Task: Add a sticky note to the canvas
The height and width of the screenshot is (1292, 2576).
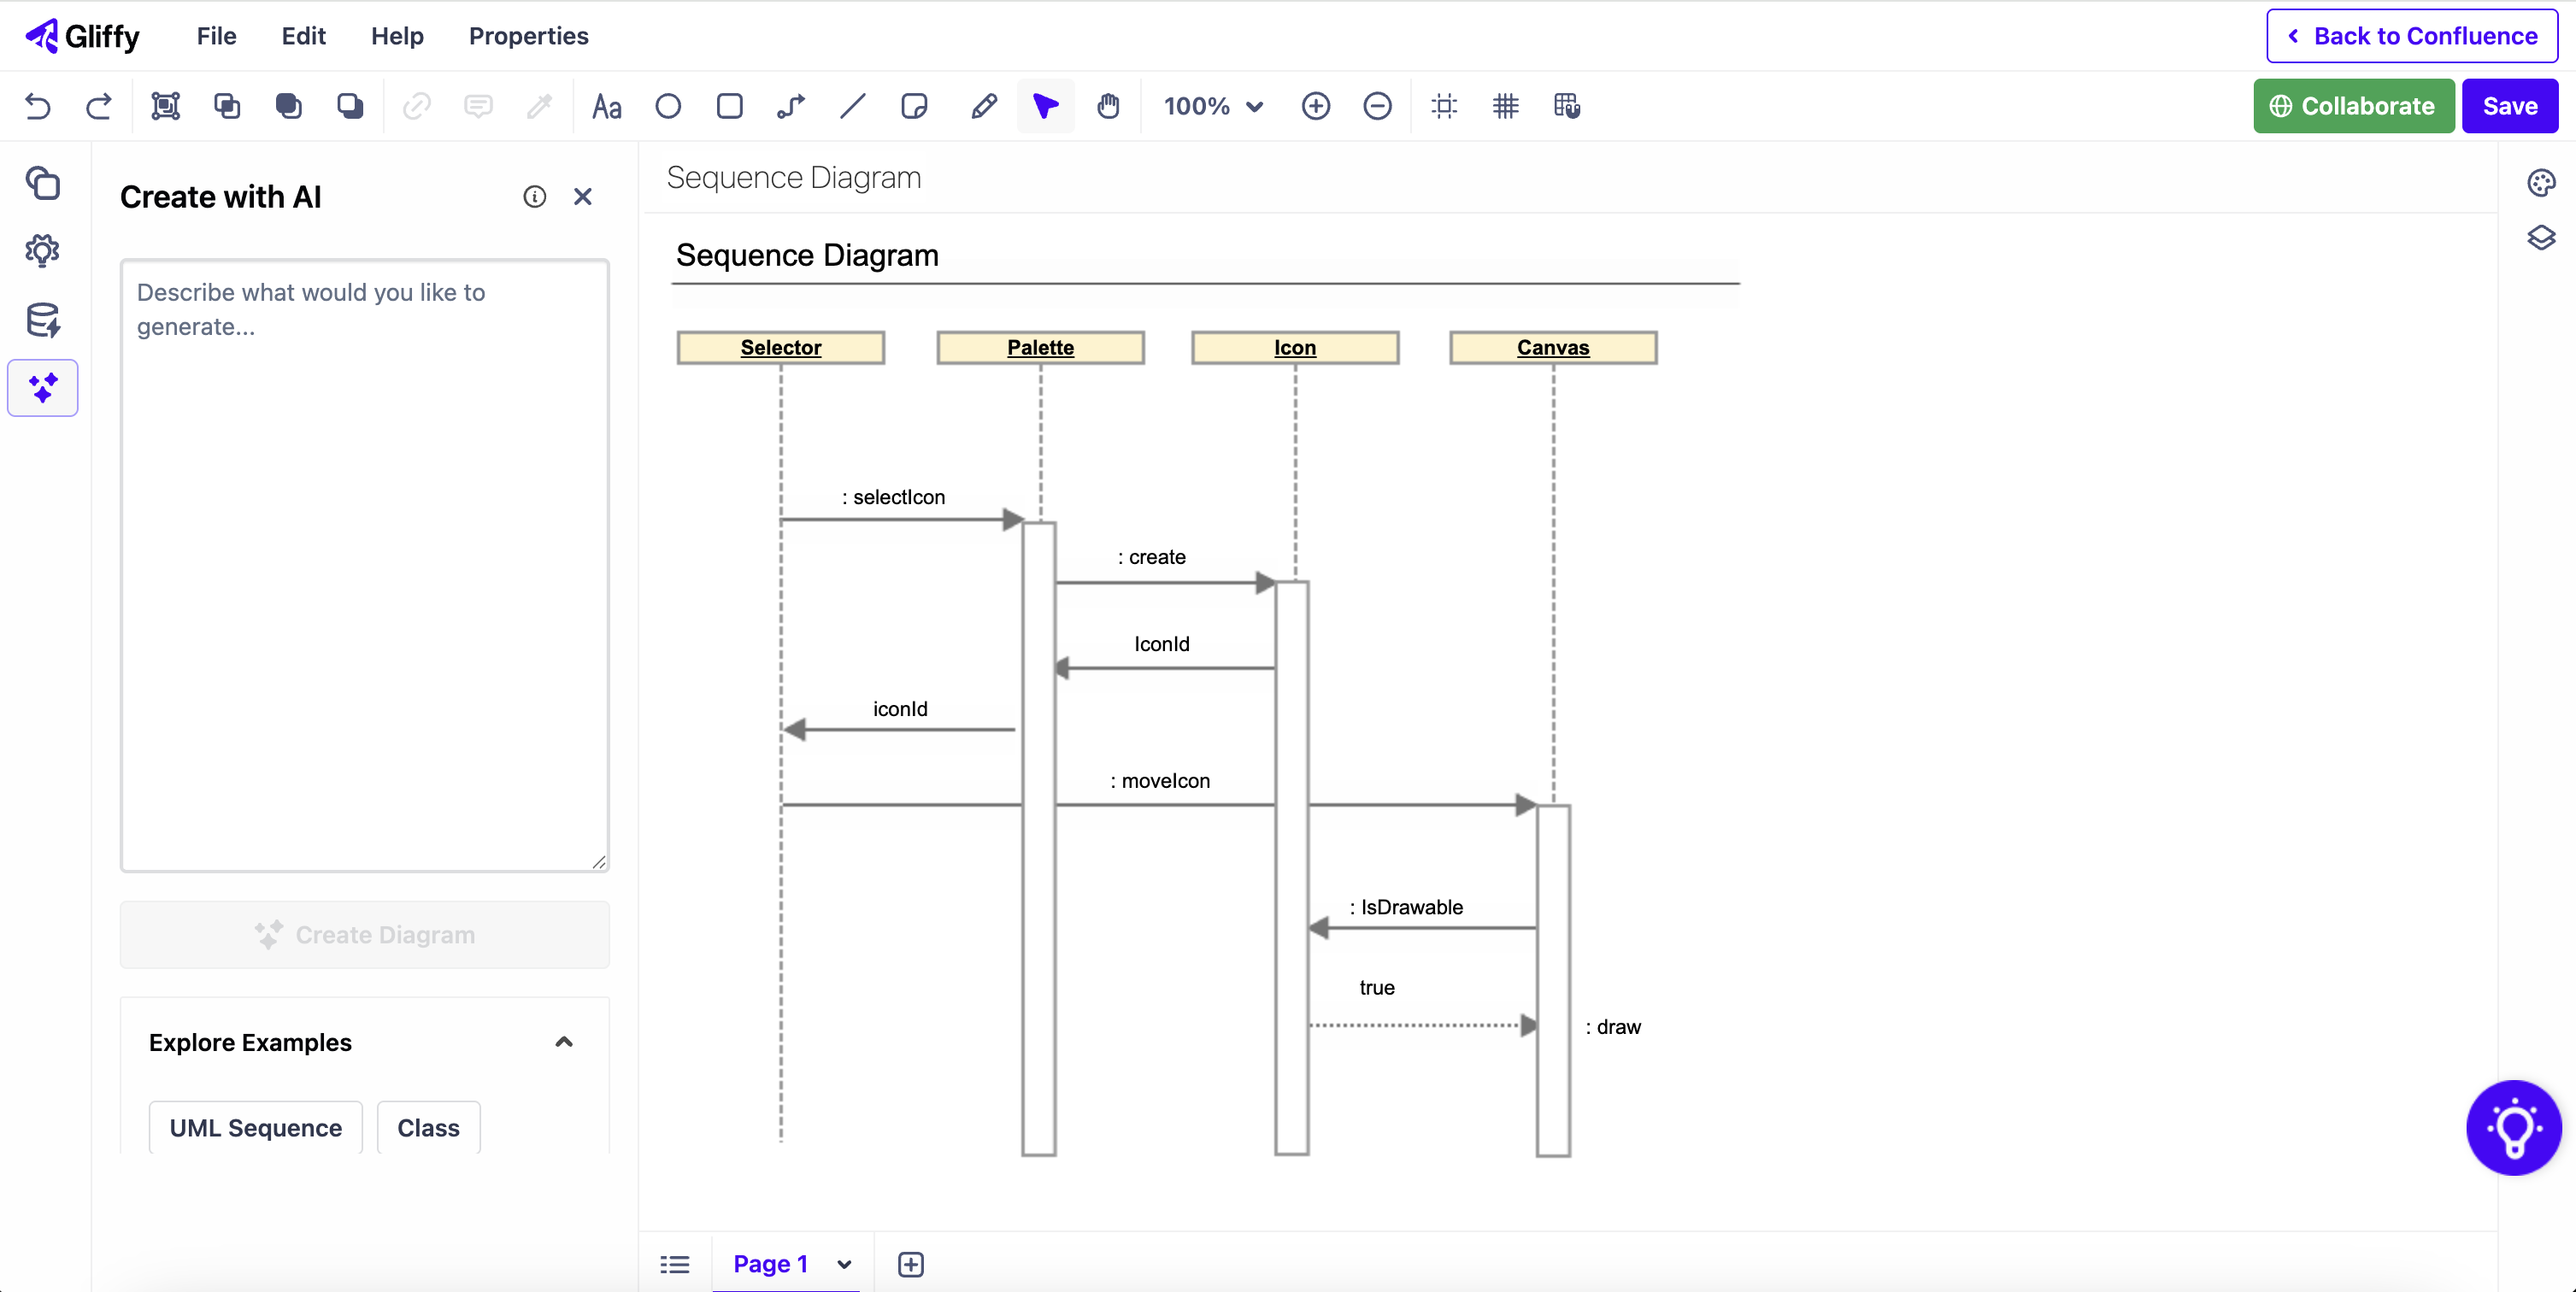Action: point(914,106)
